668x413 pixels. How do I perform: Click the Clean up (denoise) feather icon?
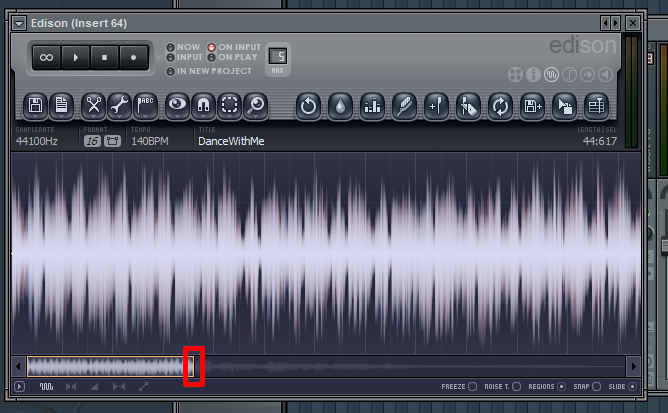coord(404,106)
